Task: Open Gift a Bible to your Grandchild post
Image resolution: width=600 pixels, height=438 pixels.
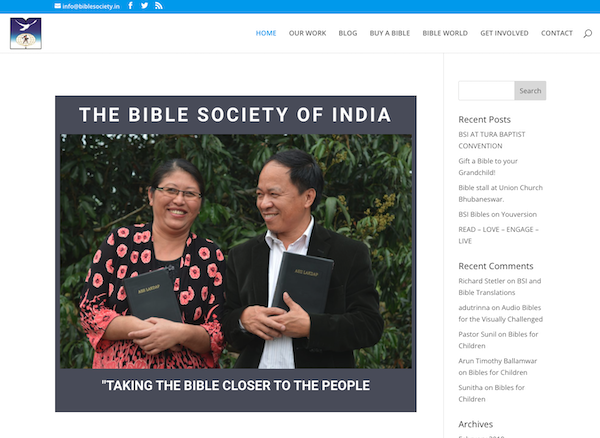Action: [x=488, y=167]
